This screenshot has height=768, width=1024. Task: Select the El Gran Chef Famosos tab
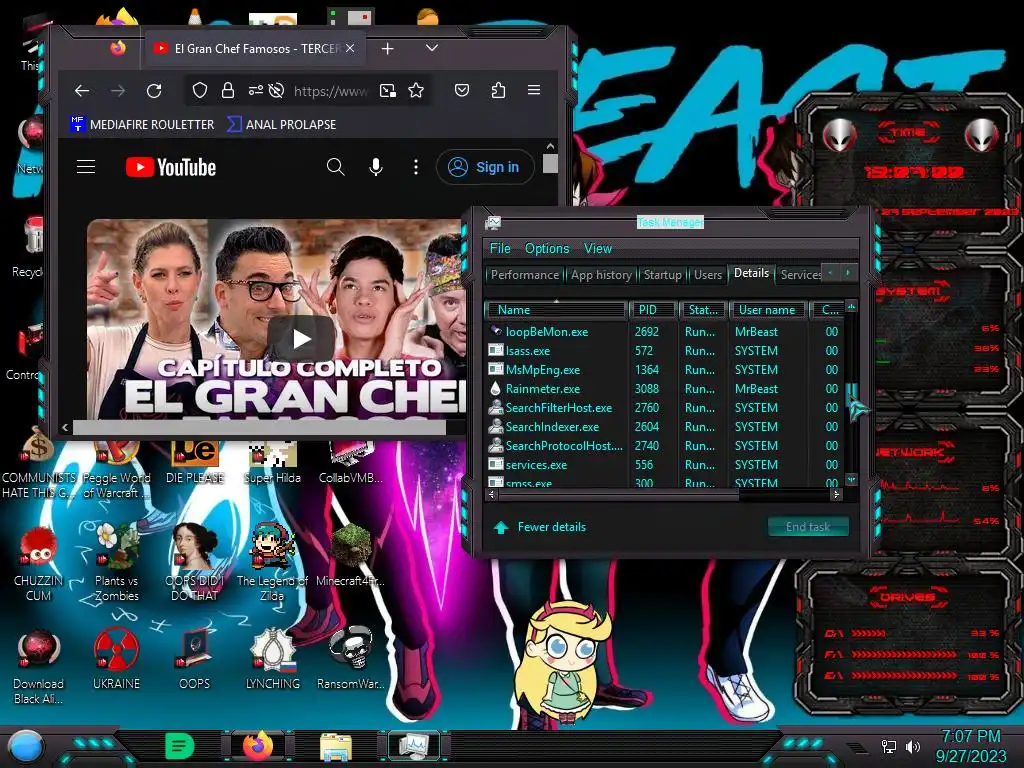pyautogui.click(x=255, y=48)
